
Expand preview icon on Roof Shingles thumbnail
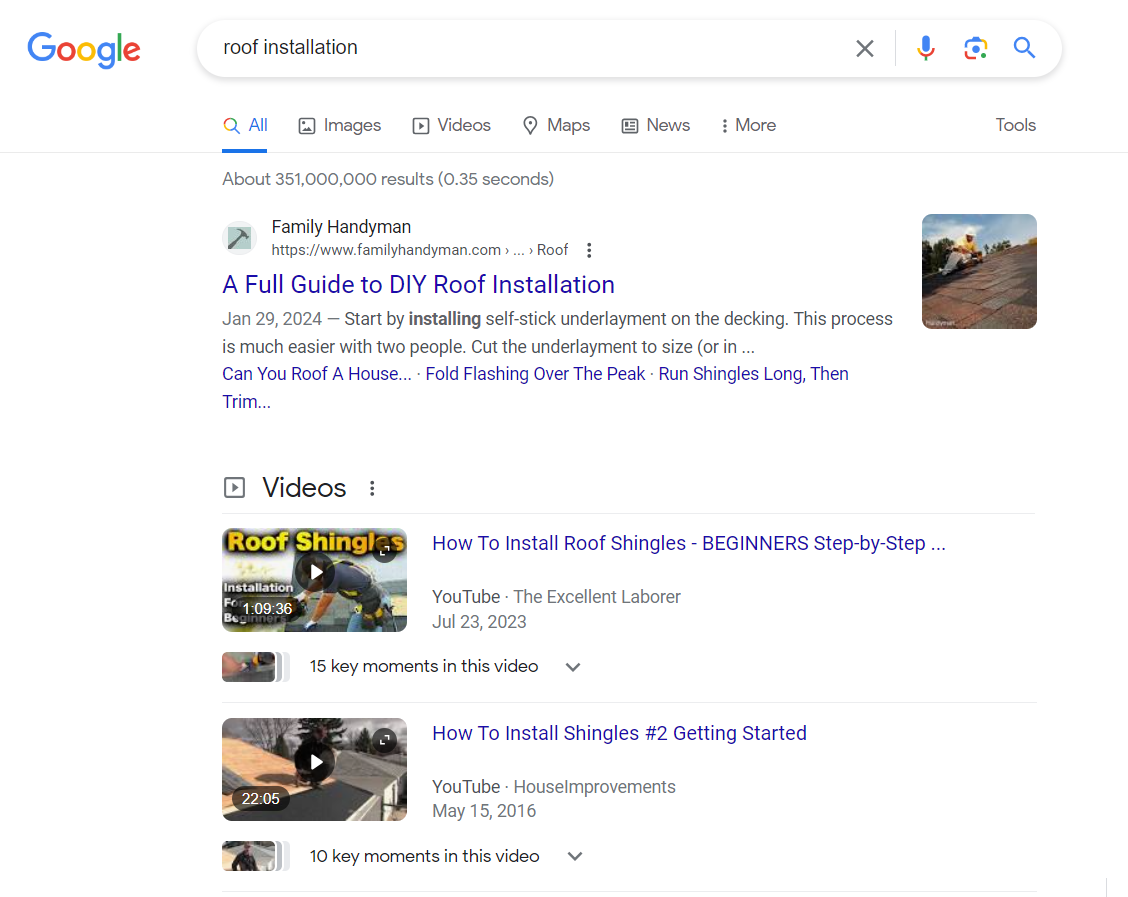(x=385, y=550)
